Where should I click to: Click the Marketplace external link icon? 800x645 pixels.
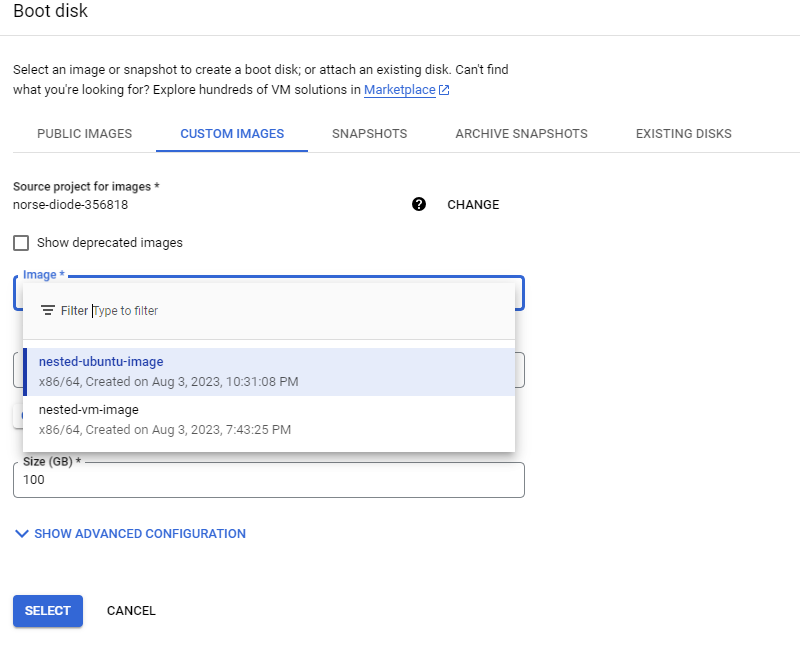click(x=444, y=90)
